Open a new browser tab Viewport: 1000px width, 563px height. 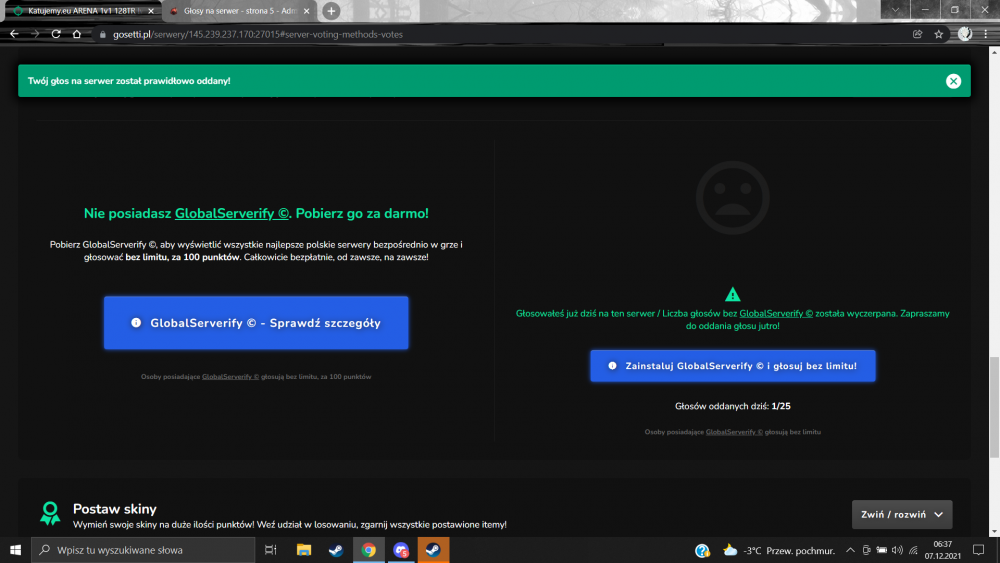(x=331, y=11)
